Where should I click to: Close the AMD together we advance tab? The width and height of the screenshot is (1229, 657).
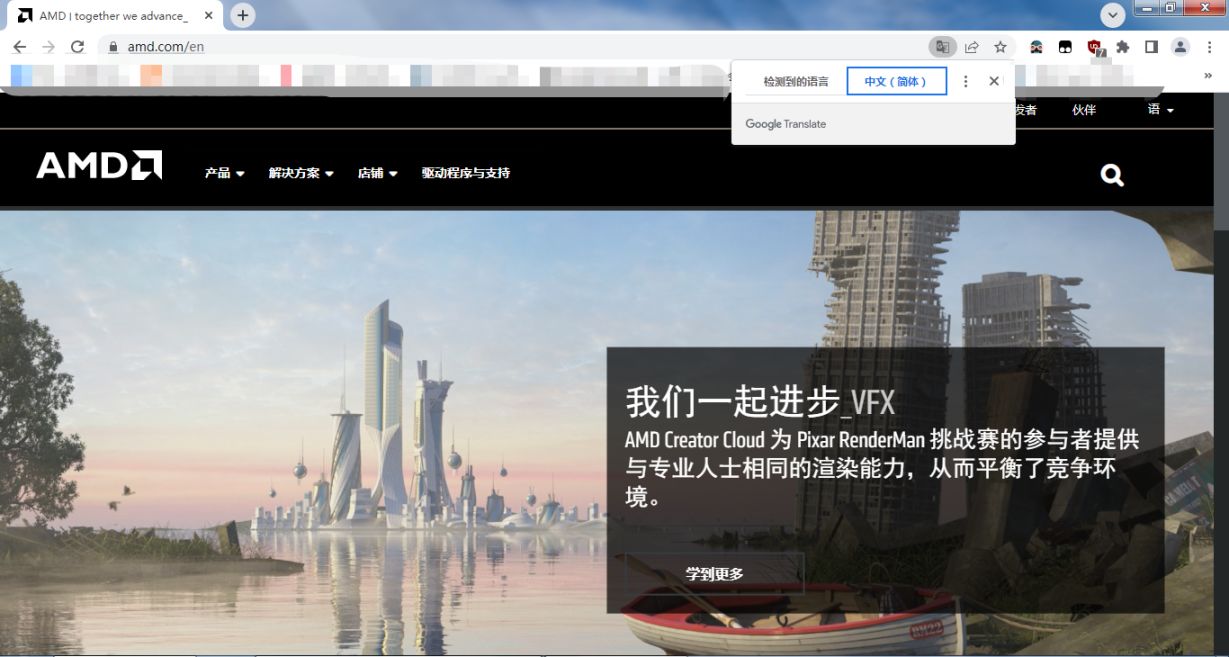[x=211, y=16]
